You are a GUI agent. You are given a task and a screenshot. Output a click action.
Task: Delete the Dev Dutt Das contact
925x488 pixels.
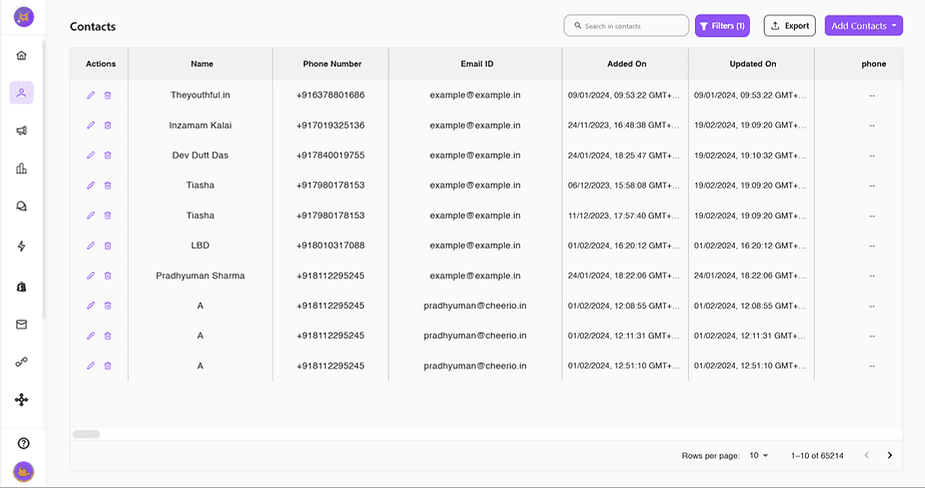click(x=107, y=155)
